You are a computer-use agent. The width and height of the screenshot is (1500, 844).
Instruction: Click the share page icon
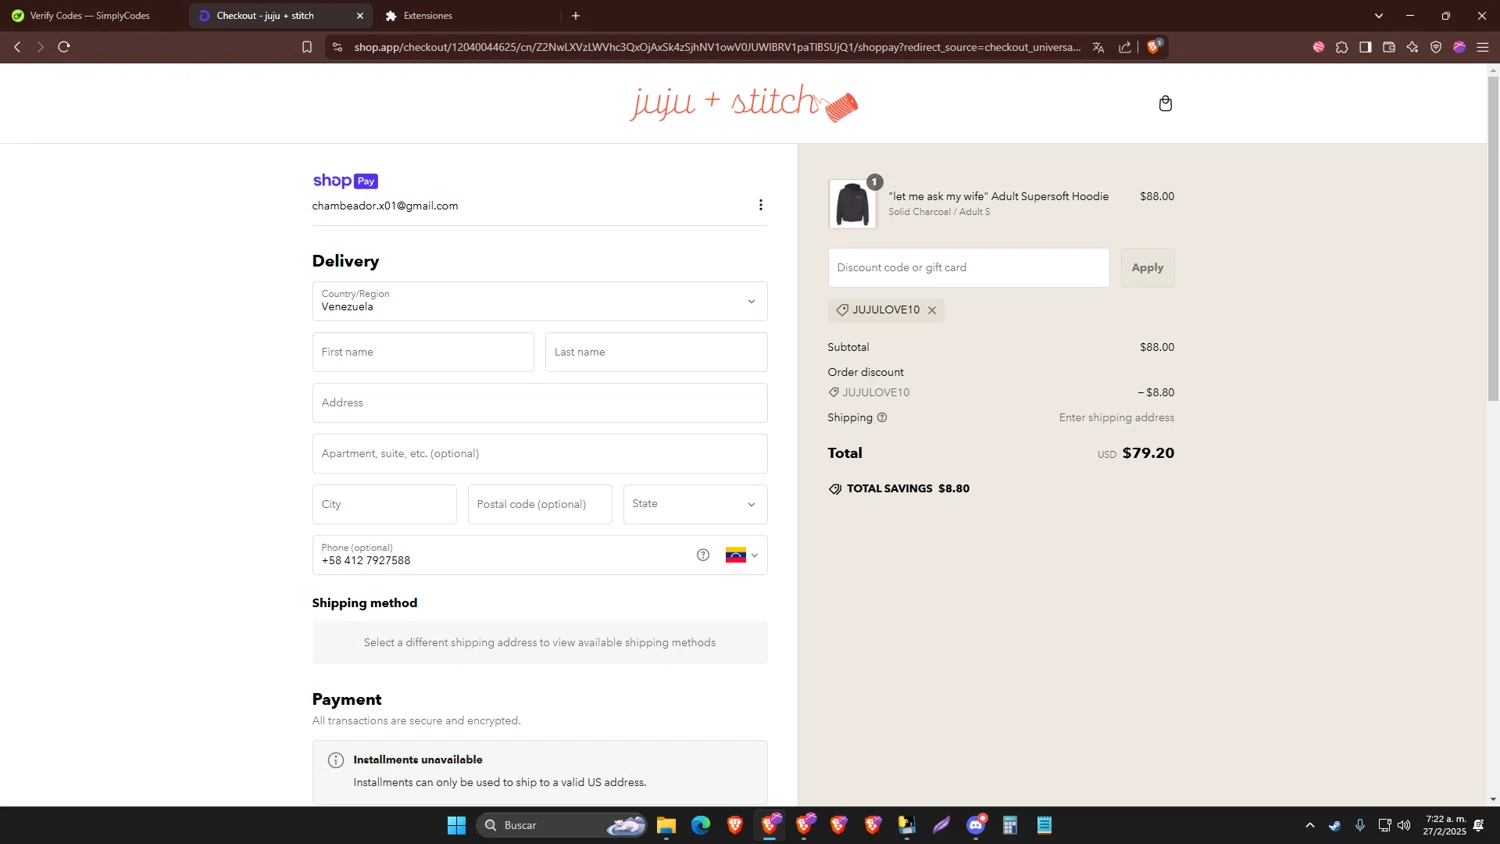pyautogui.click(x=1125, y=47)
